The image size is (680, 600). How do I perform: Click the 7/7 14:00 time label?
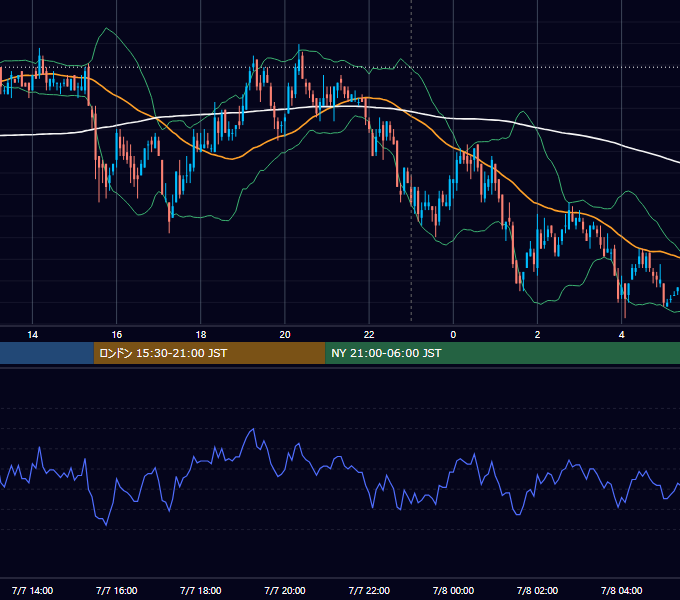point(33,590)
